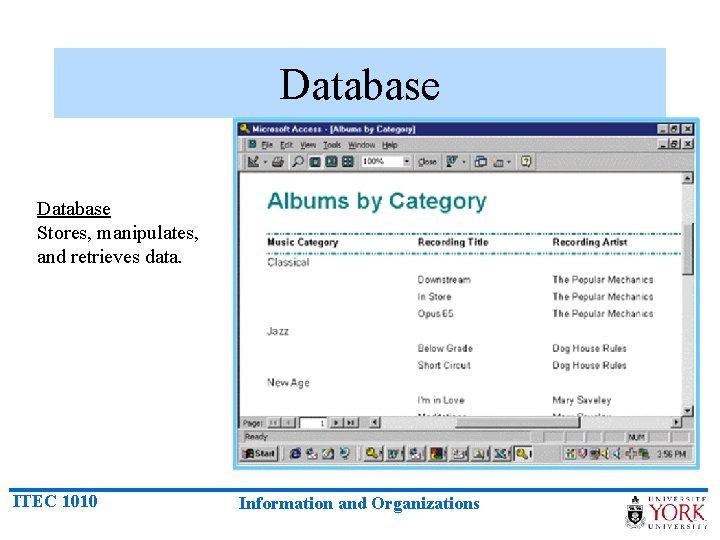Viewport: 720px width, 540px height.
Task: Launch Internet Explorer from quick launch
Action: 295,454
